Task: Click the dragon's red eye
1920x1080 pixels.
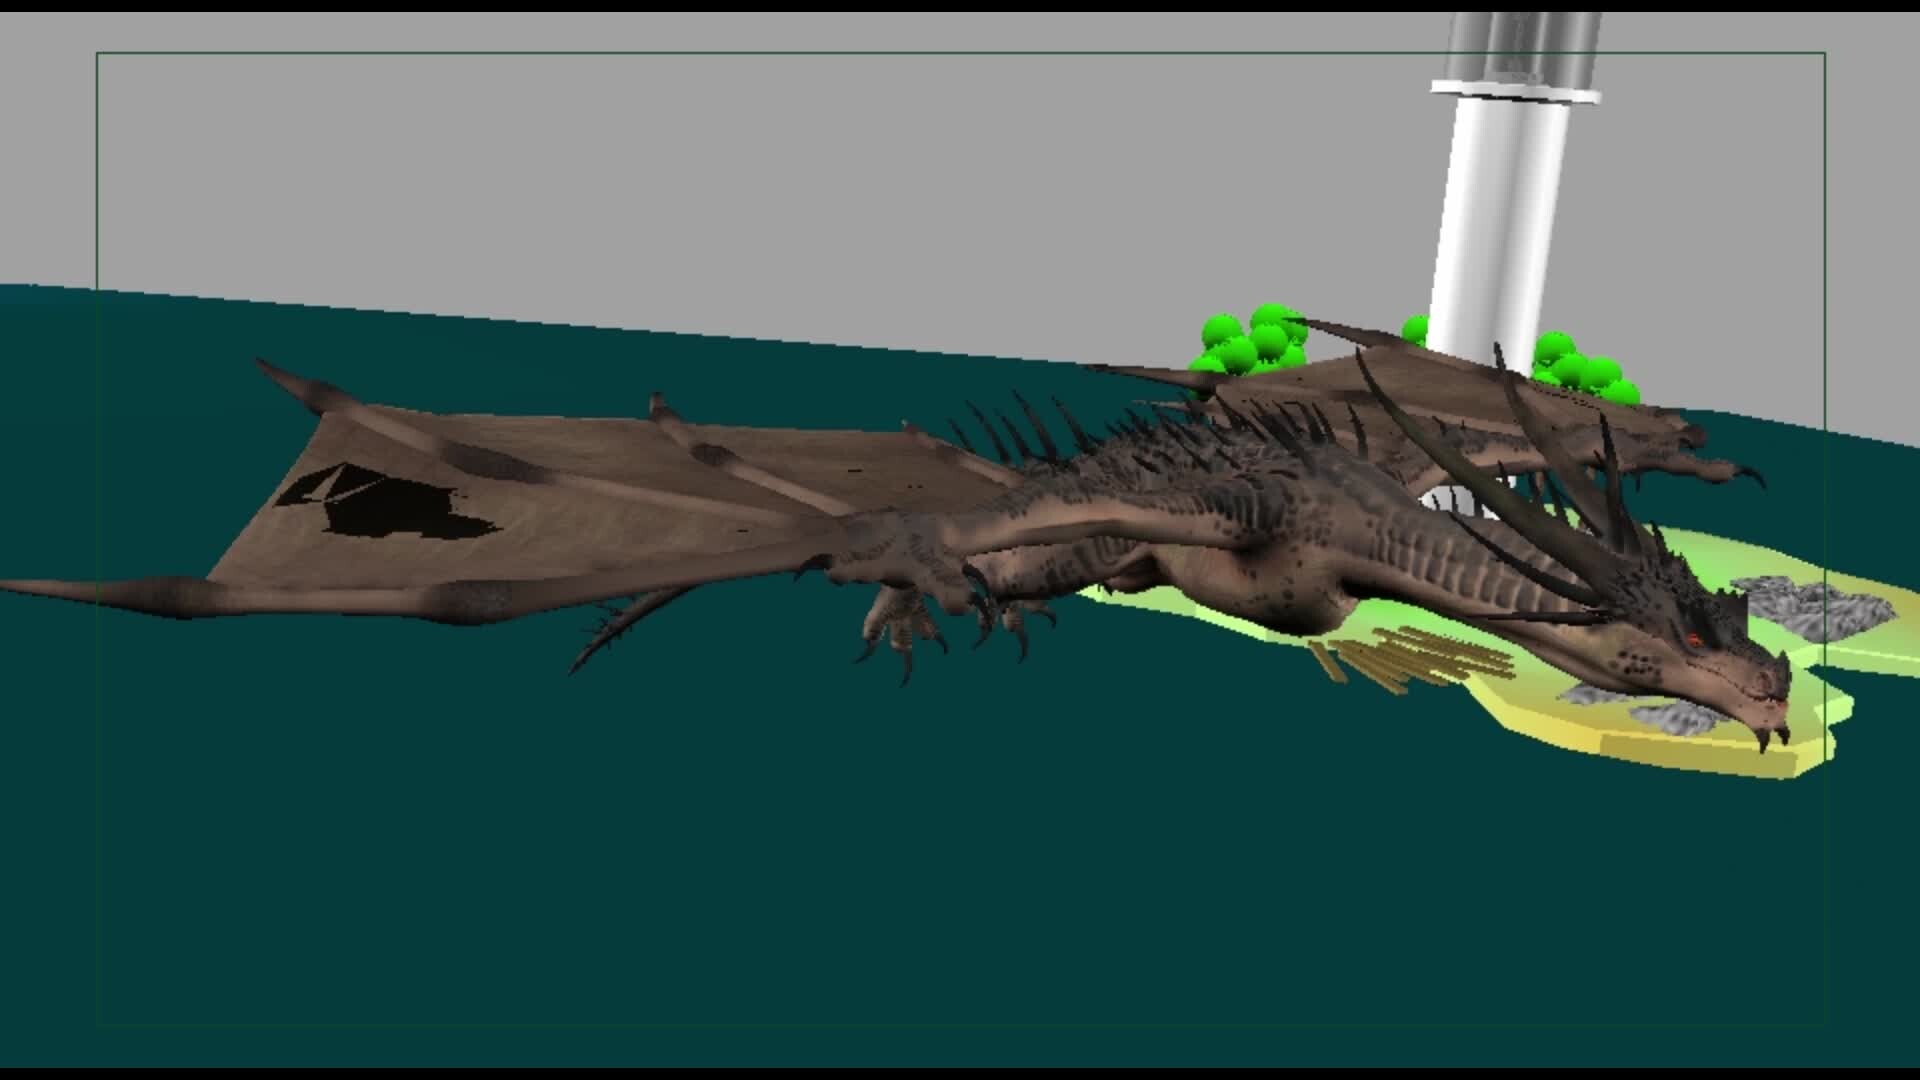Action: pos(1694,640)
